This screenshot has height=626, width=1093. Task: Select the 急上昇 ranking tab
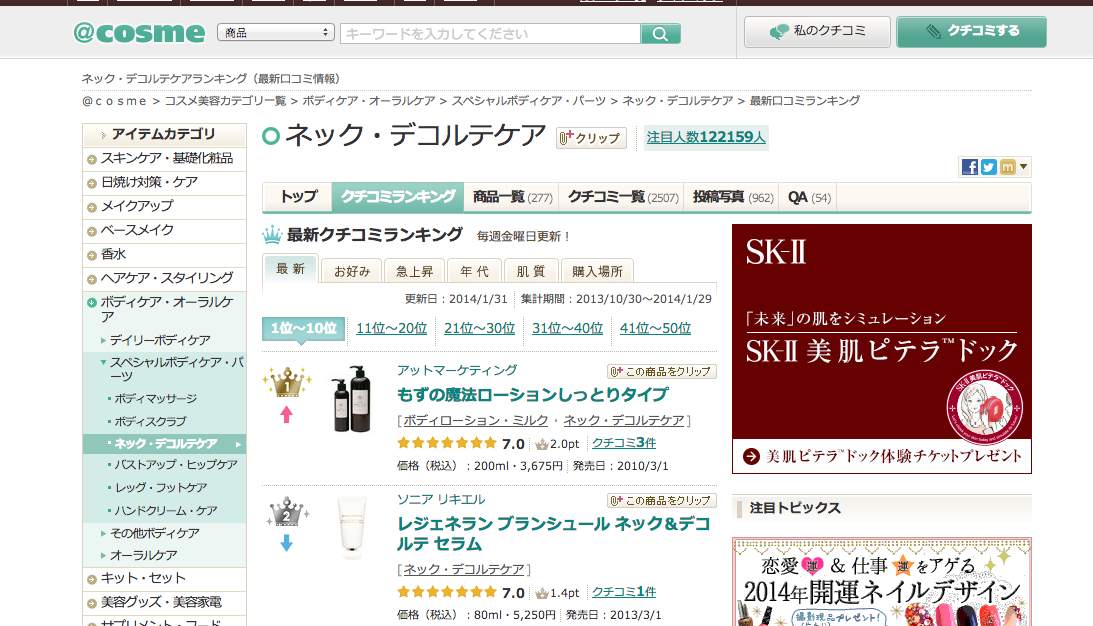point(414,271)
